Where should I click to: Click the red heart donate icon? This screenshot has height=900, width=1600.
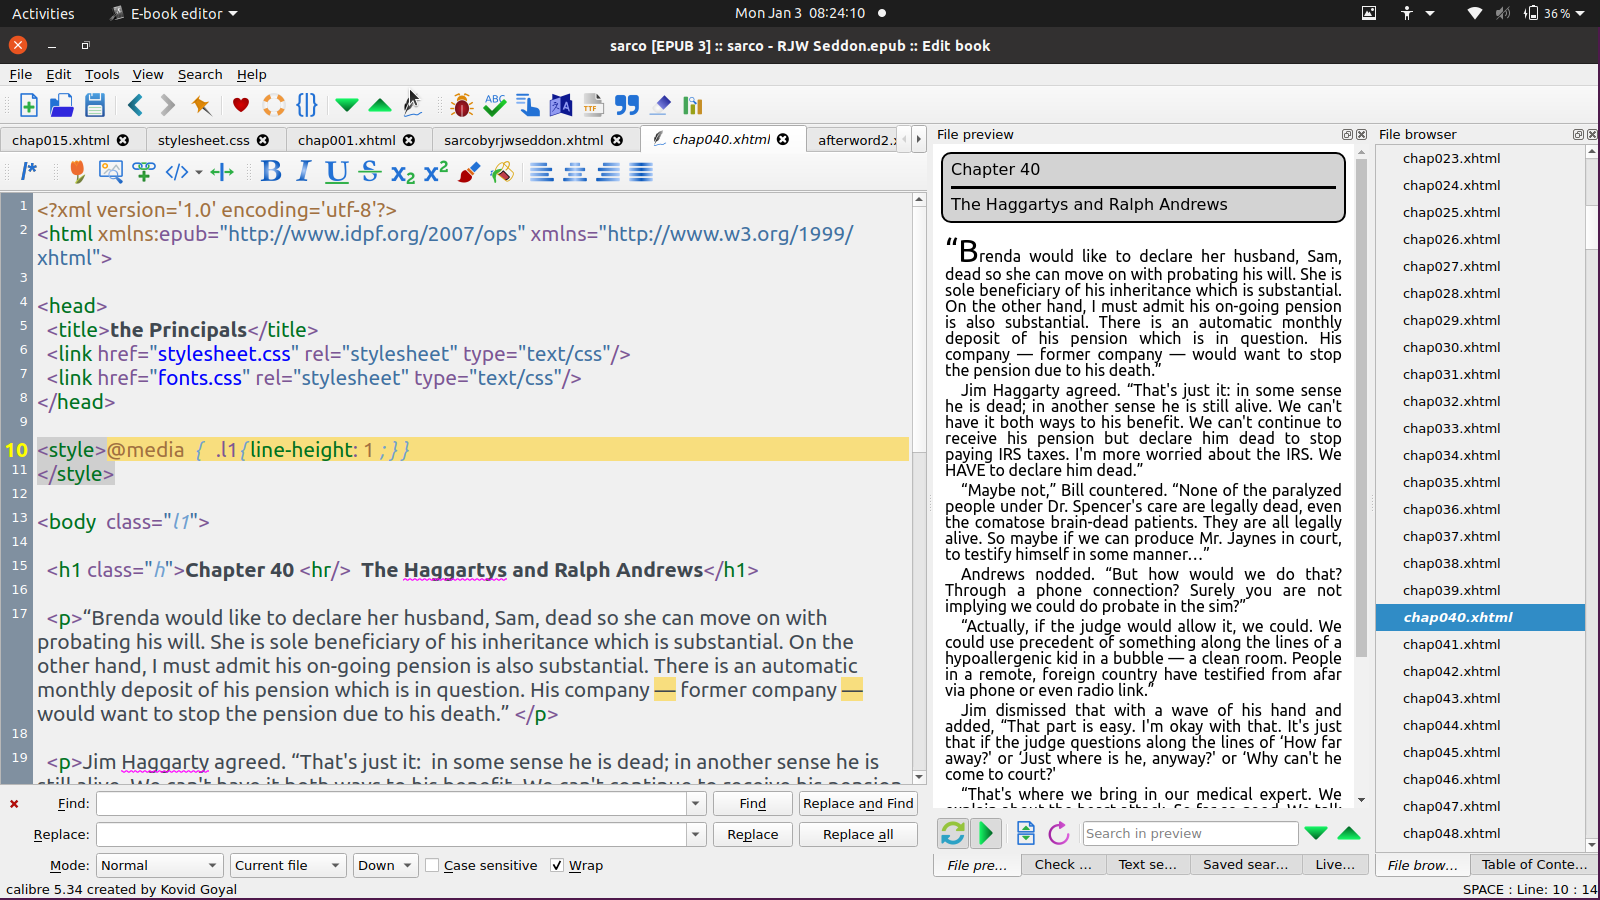(x=240, y=105)
